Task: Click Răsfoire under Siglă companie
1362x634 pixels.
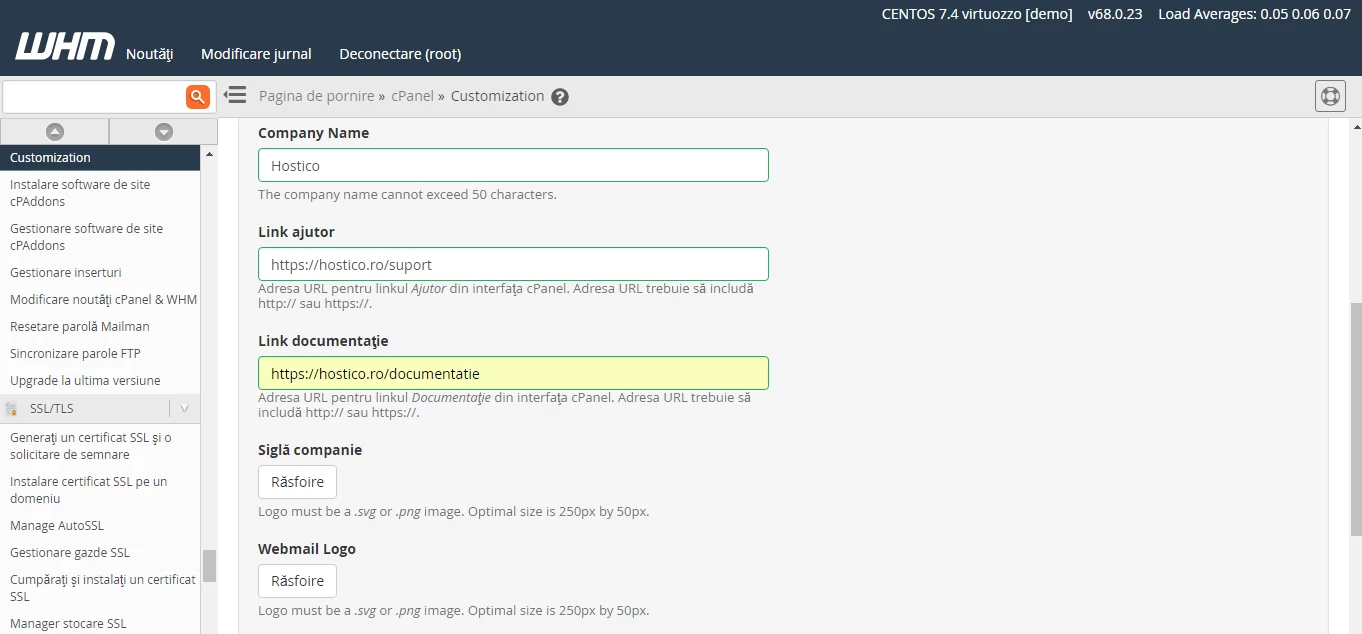Action: (x=297, y=481)
